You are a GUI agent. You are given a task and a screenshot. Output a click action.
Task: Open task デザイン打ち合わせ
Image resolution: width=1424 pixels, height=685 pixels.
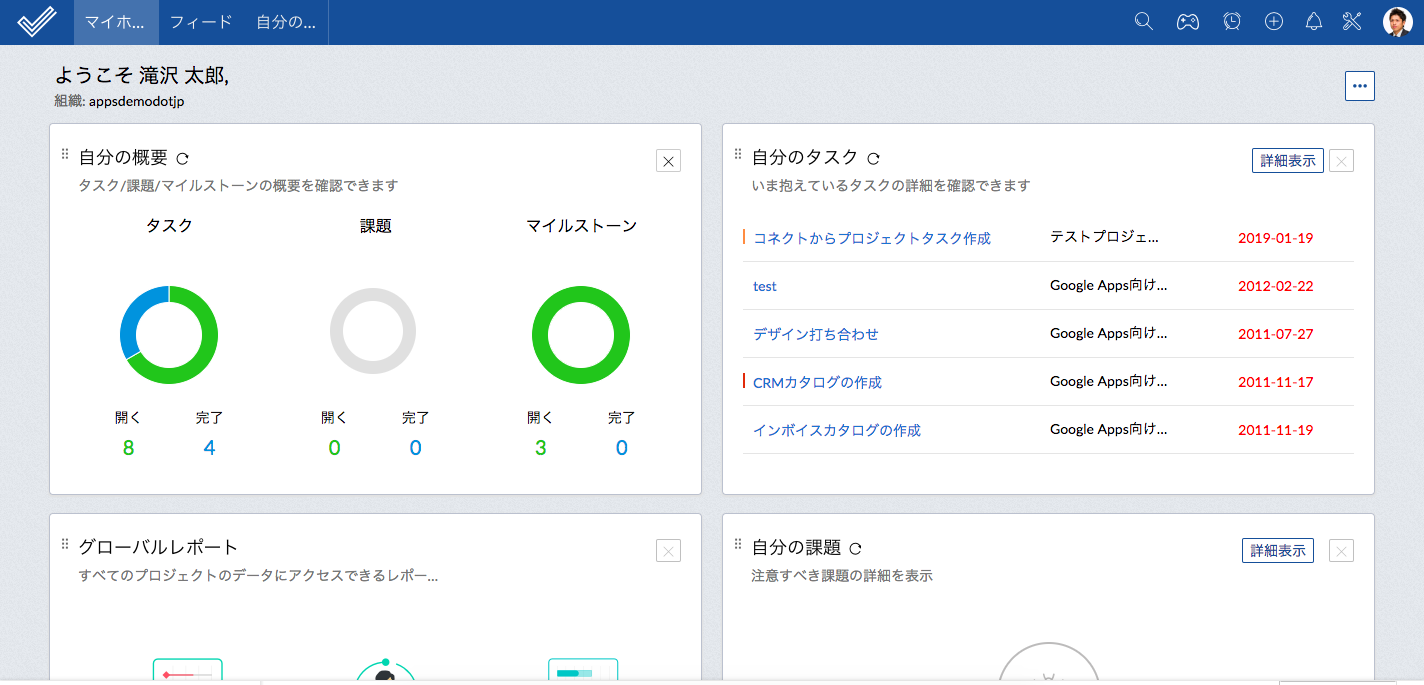[816, 334]
